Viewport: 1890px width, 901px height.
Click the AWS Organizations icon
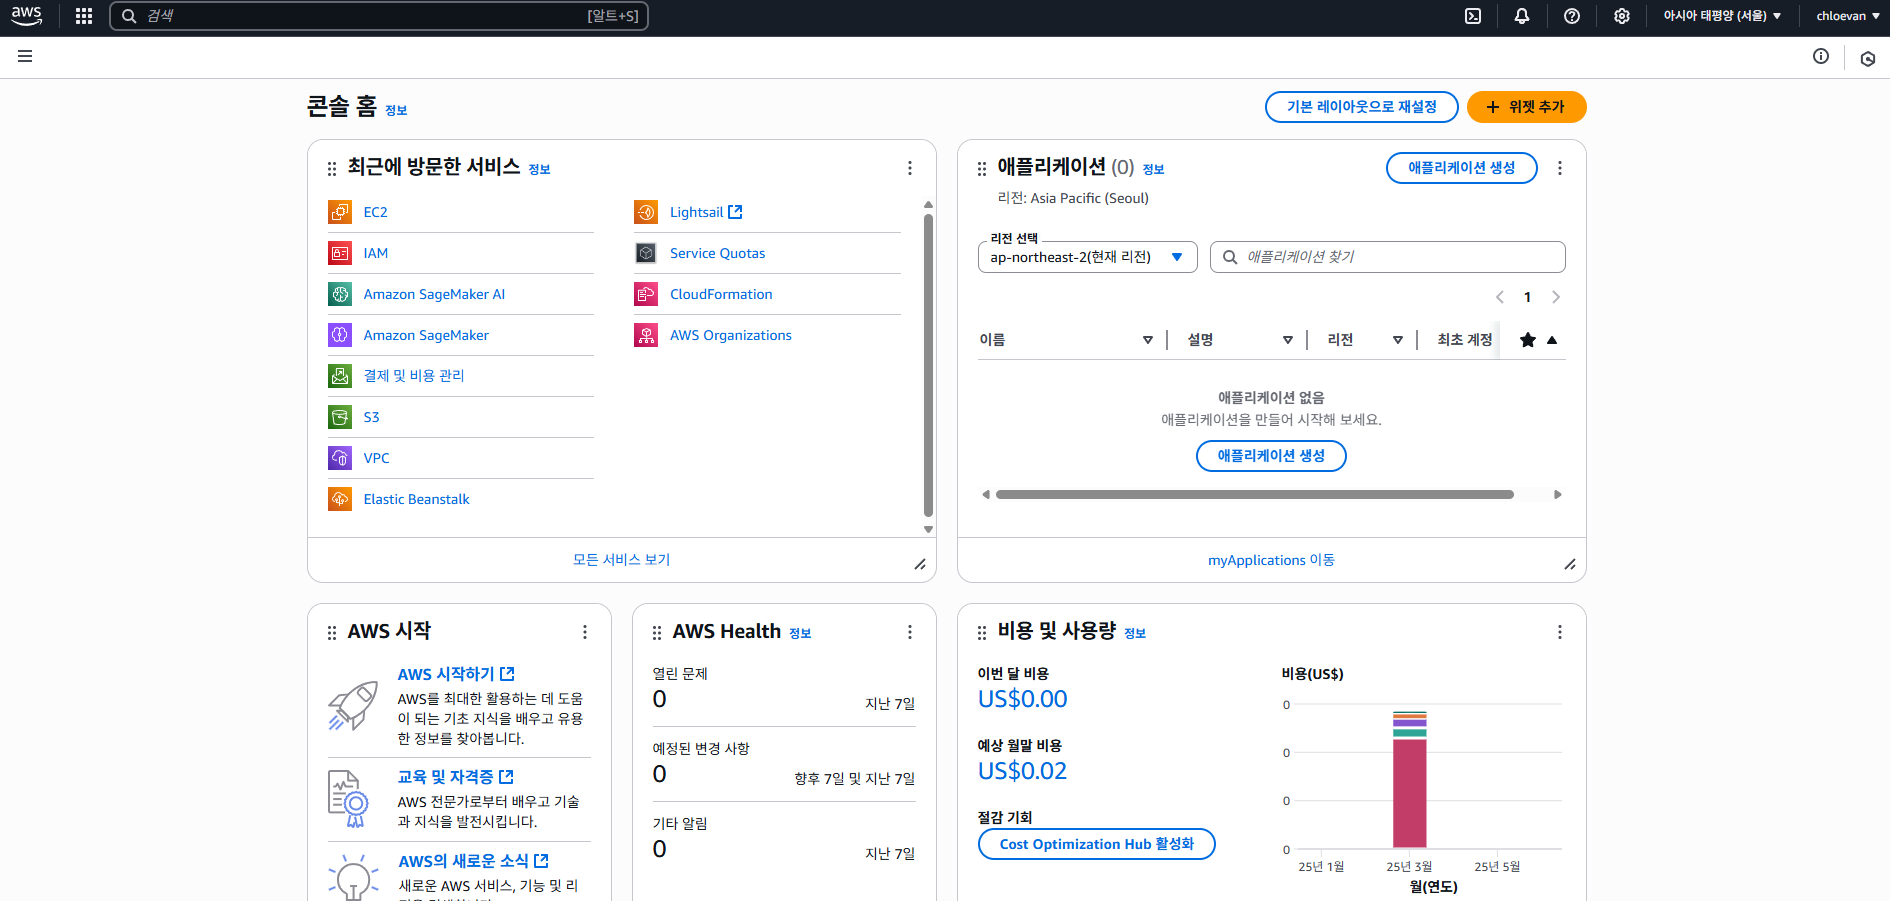coord(646,335)
